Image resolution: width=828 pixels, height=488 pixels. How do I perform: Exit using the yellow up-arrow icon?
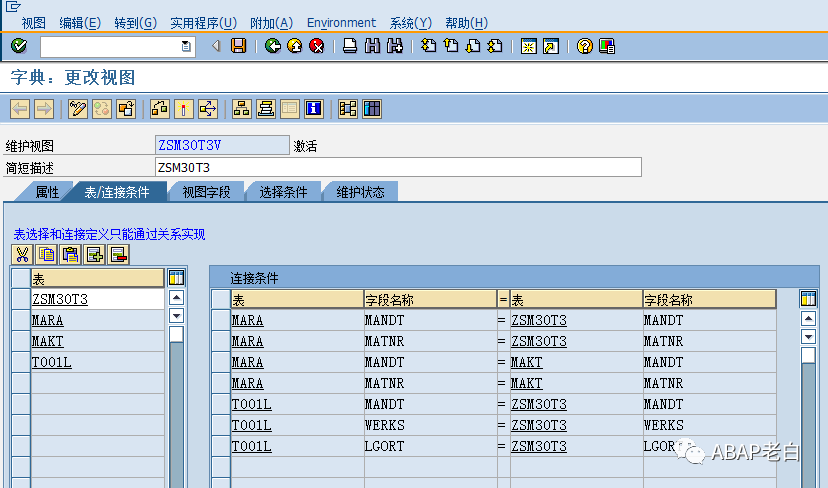point(295,46)
